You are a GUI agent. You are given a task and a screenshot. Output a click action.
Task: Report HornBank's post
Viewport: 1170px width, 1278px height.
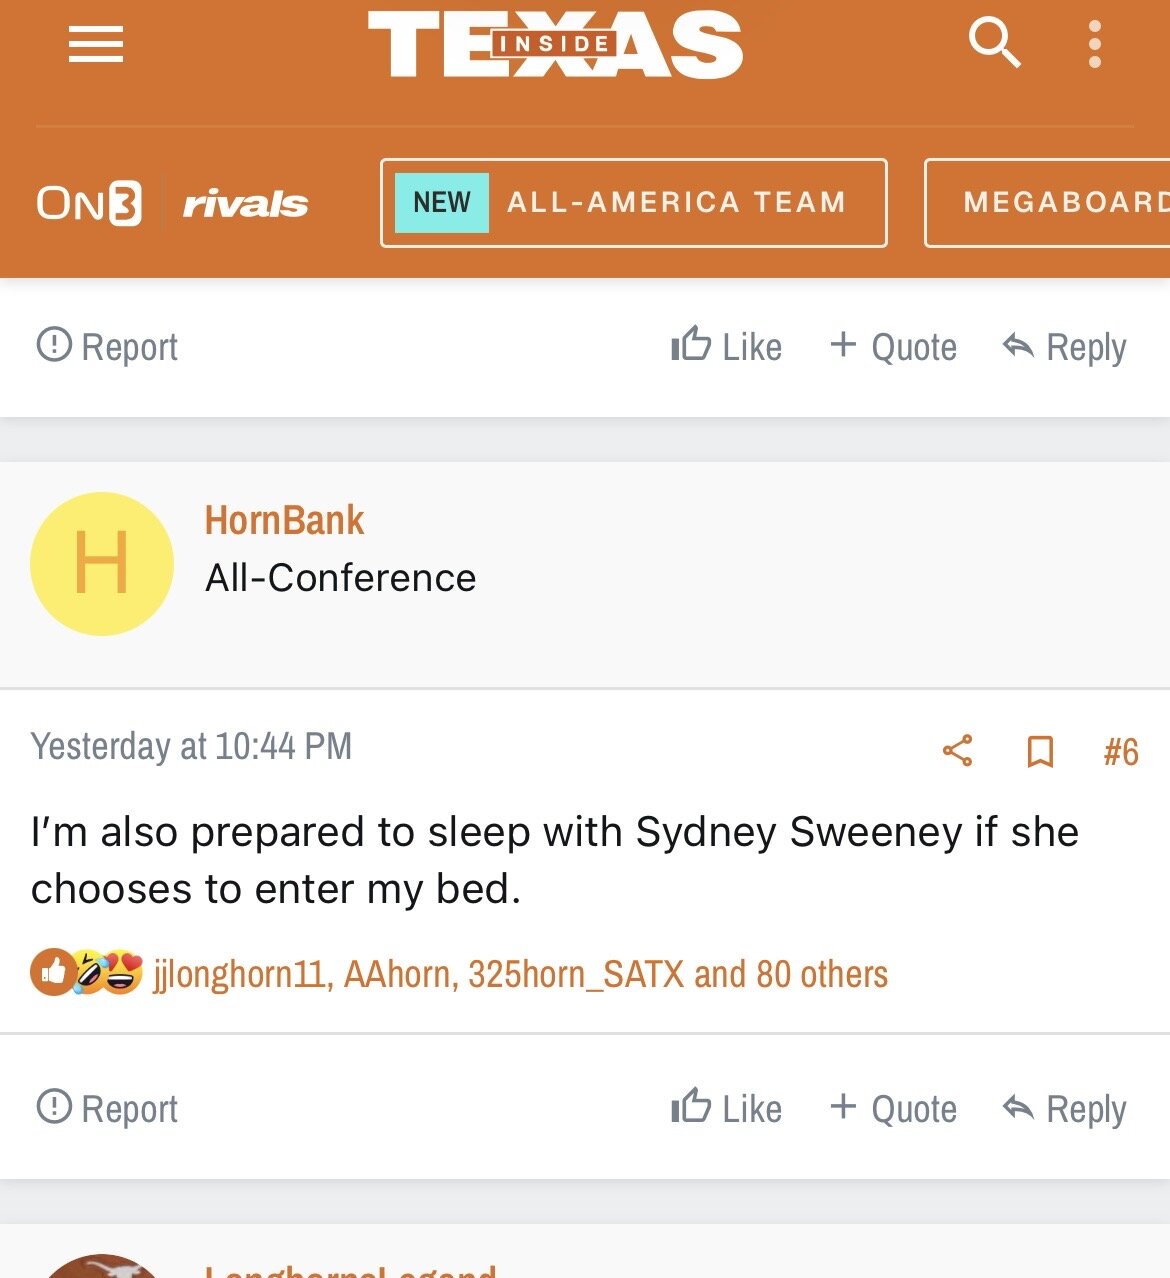[x=107, y=1108]
